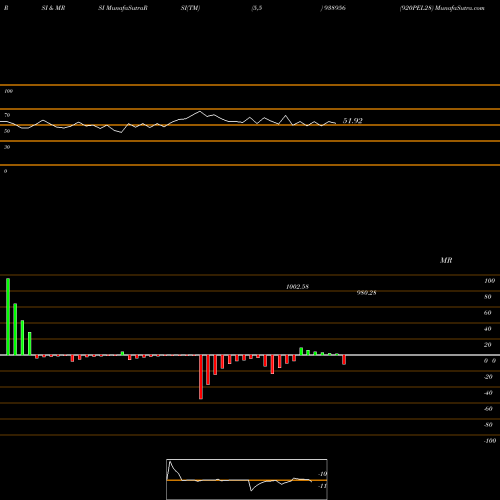The image size is (500, 500).
Task: Click the MR axis label -80
Action: pyautogui.click(x=488, y=425)
